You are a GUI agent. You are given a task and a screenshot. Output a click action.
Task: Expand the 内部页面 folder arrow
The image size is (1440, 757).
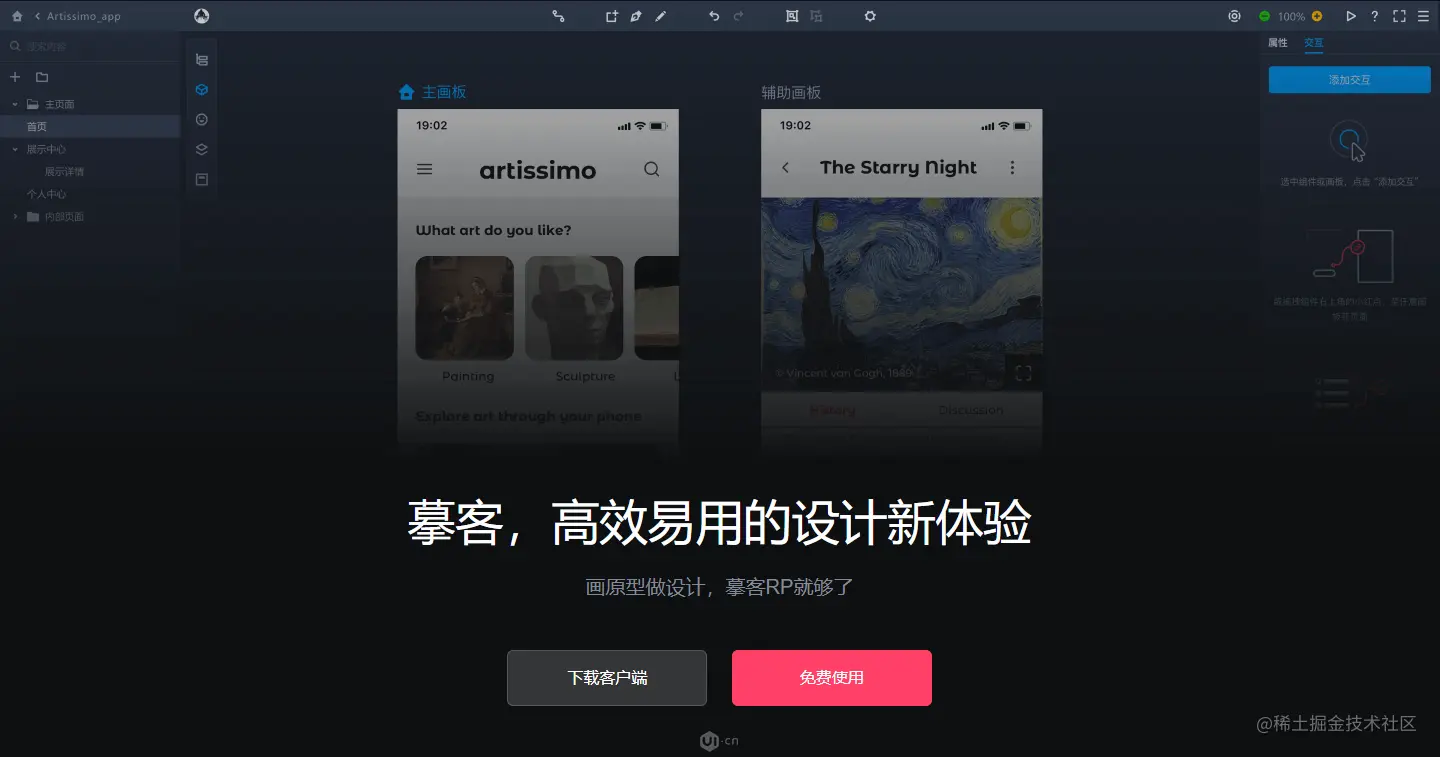15,217
